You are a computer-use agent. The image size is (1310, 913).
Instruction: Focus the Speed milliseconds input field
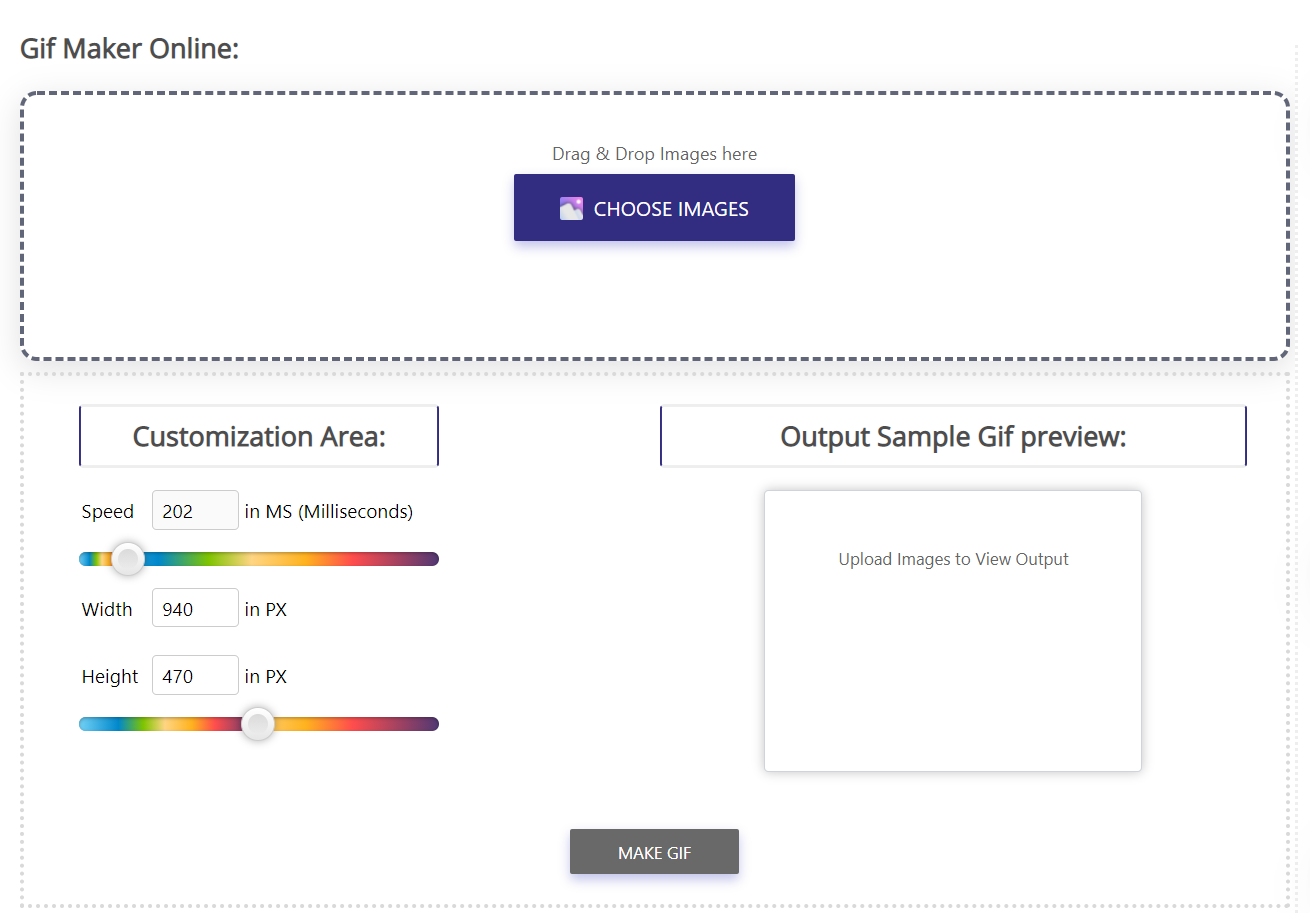pos(195,510)
